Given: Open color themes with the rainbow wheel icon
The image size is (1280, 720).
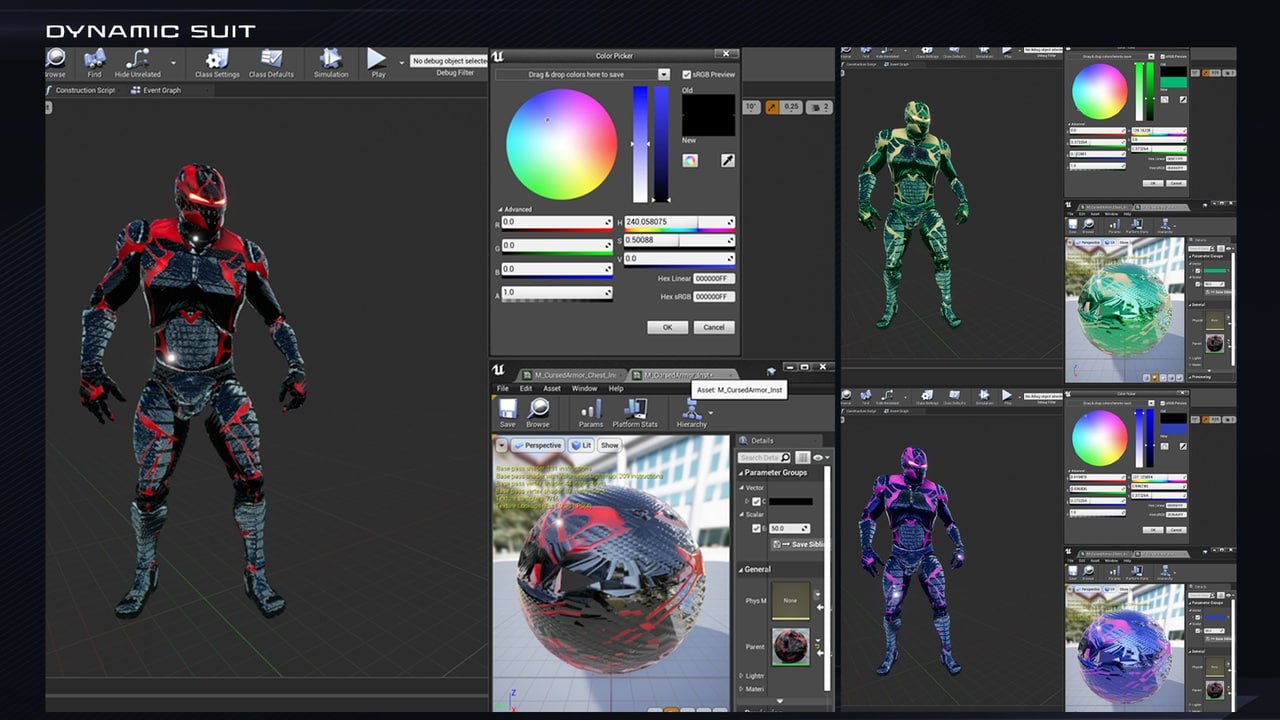Looking at the screenshot, I should (690, 161).
